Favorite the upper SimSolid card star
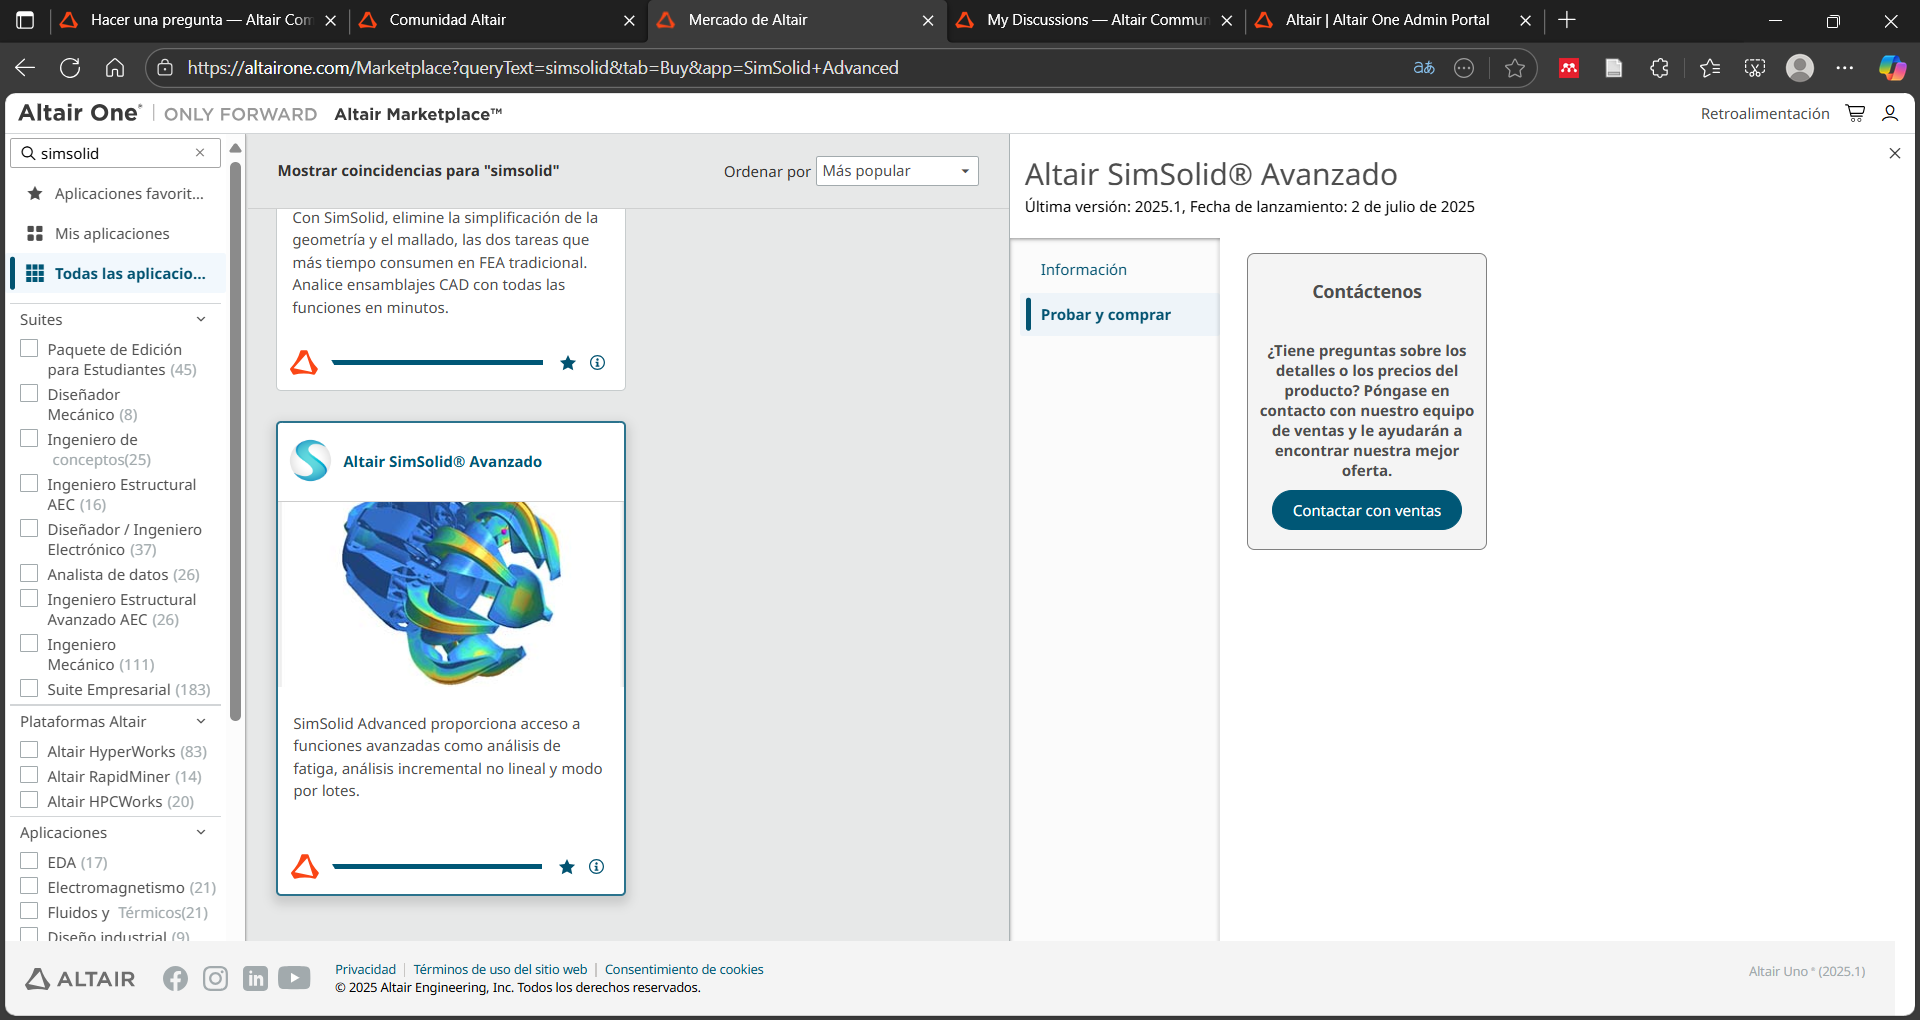 tap(568, 363)
